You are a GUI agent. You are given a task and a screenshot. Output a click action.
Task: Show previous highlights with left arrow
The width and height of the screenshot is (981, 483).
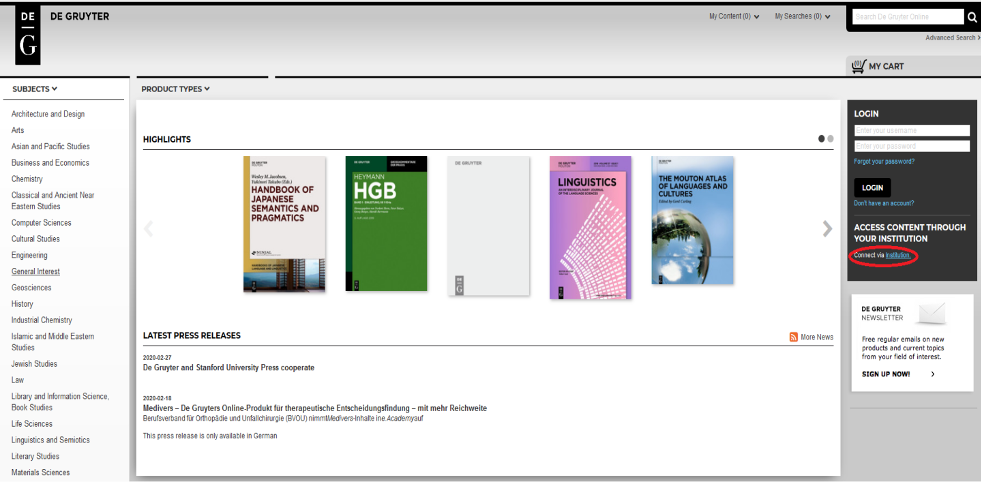(148, 228)
